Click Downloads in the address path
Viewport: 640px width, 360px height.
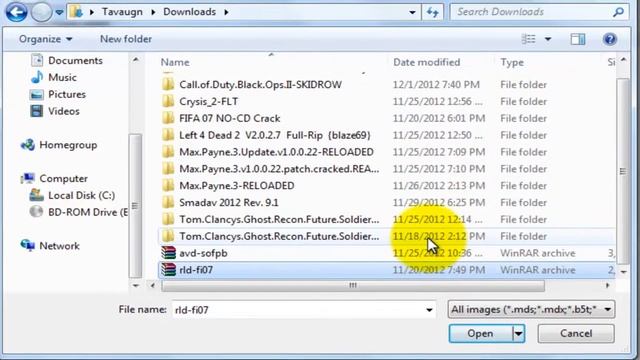pos(189,12)
